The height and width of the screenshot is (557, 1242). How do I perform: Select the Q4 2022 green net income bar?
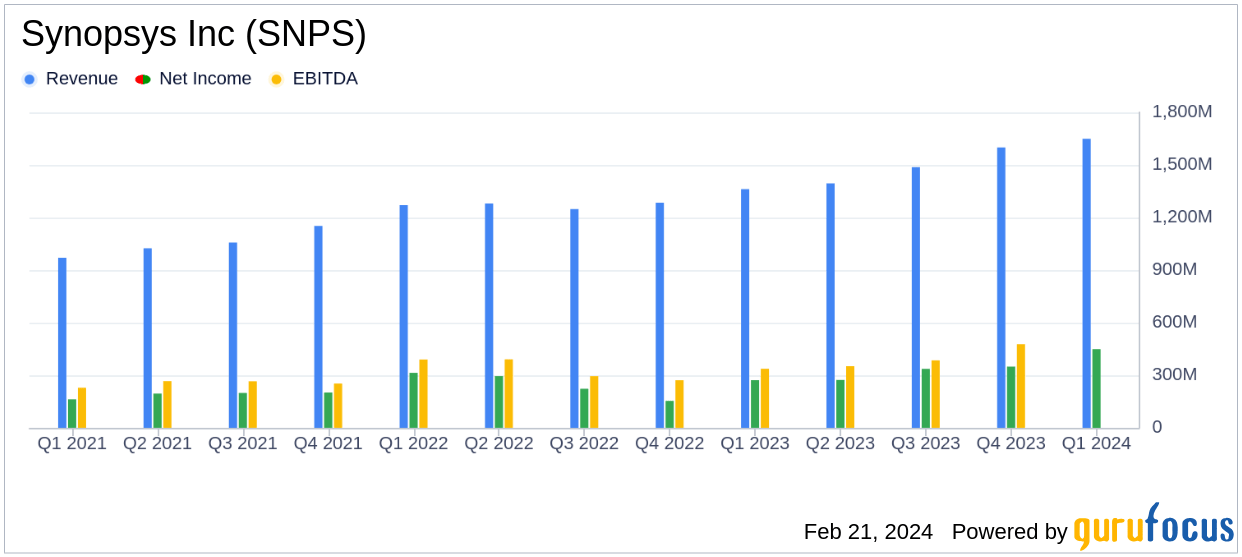point(669,414)
